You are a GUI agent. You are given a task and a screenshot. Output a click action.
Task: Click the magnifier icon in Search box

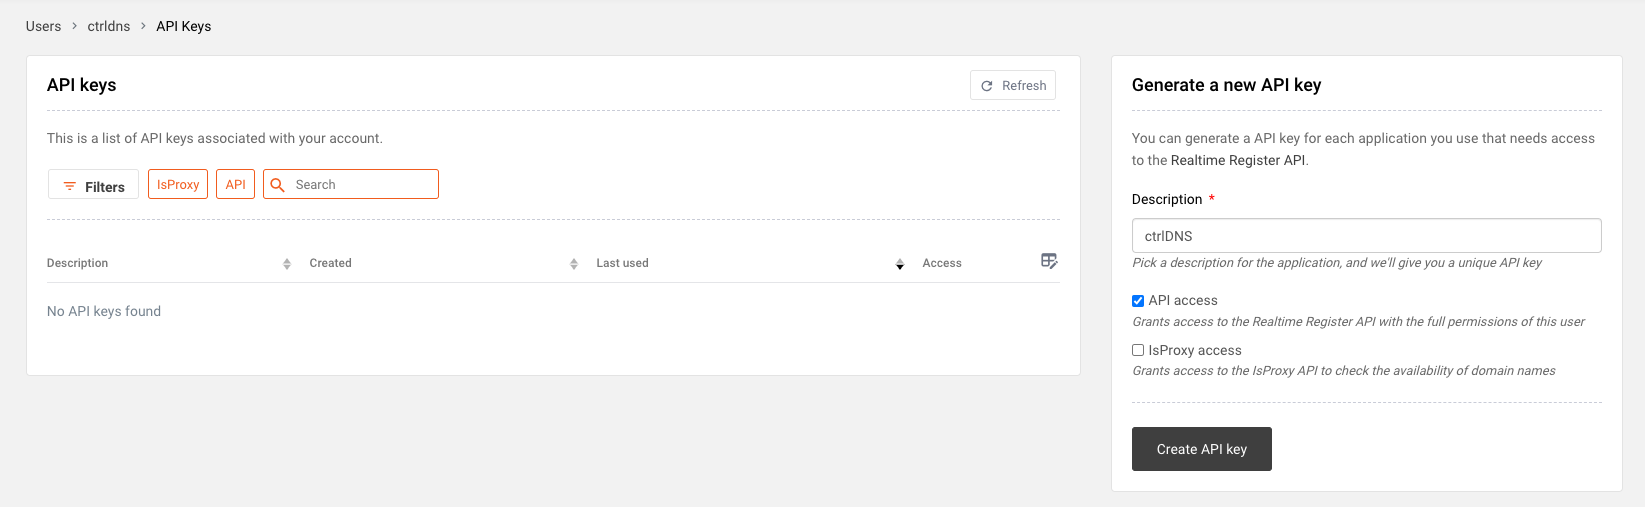278,185
